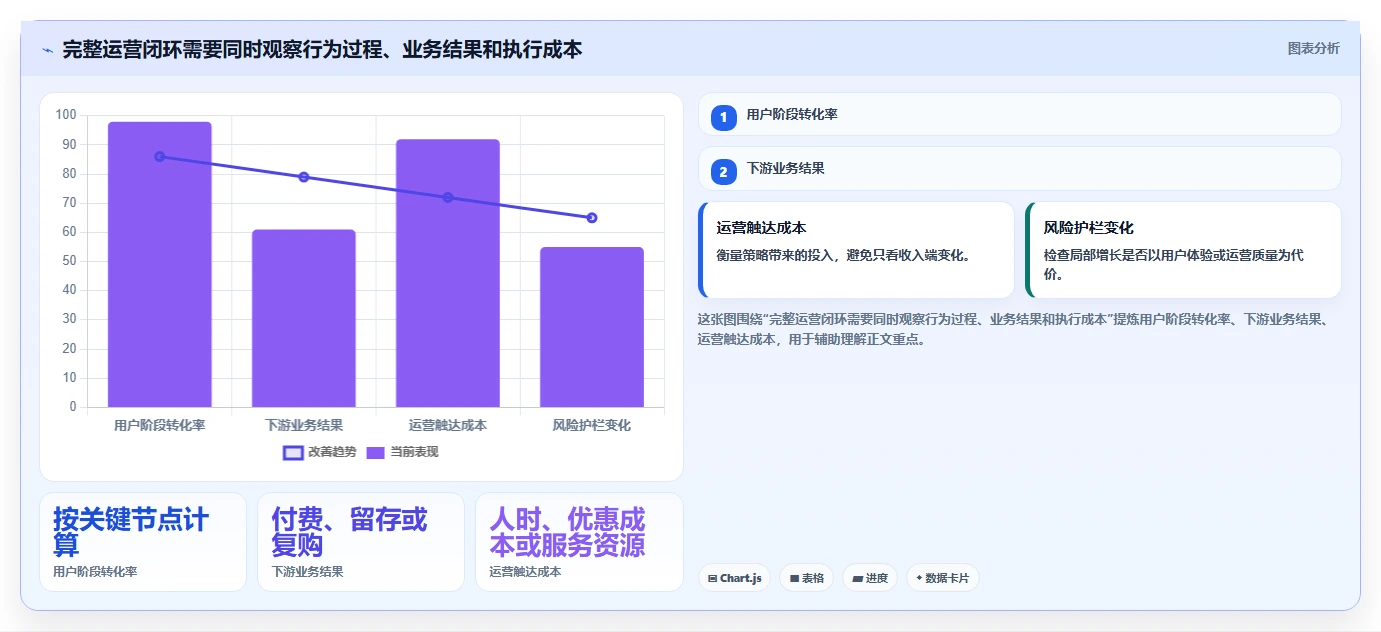Click the y-axis value 100
Image resolution: width=1381 pixels, height=632 pixels.
[66, 115]
